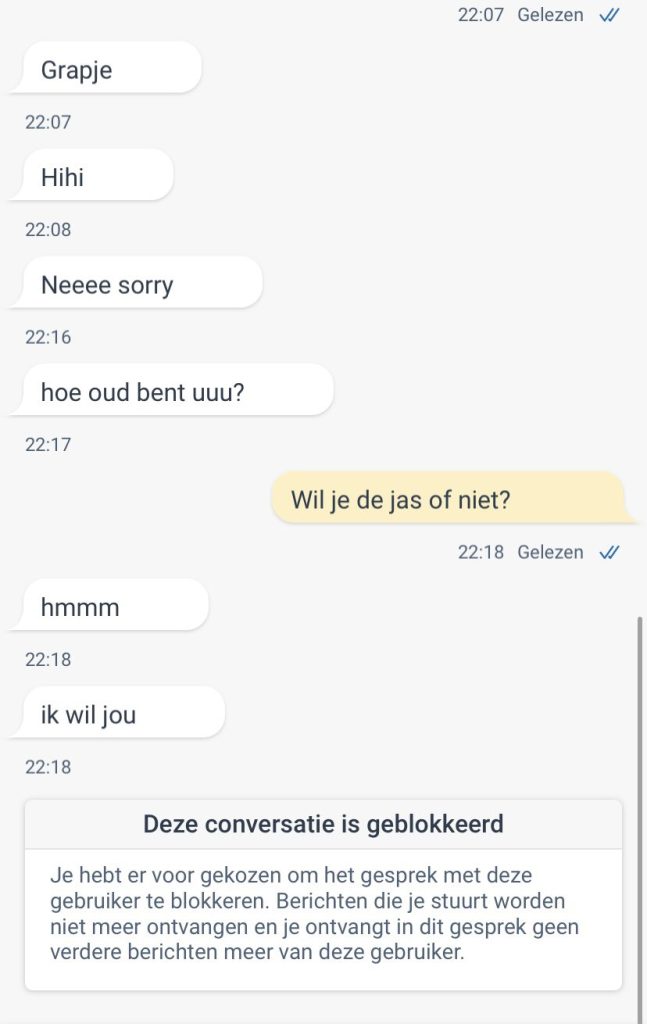Click the 22:08 timestamp under 'Hihi'
647x1024 pixels.
tap(48, 230)
